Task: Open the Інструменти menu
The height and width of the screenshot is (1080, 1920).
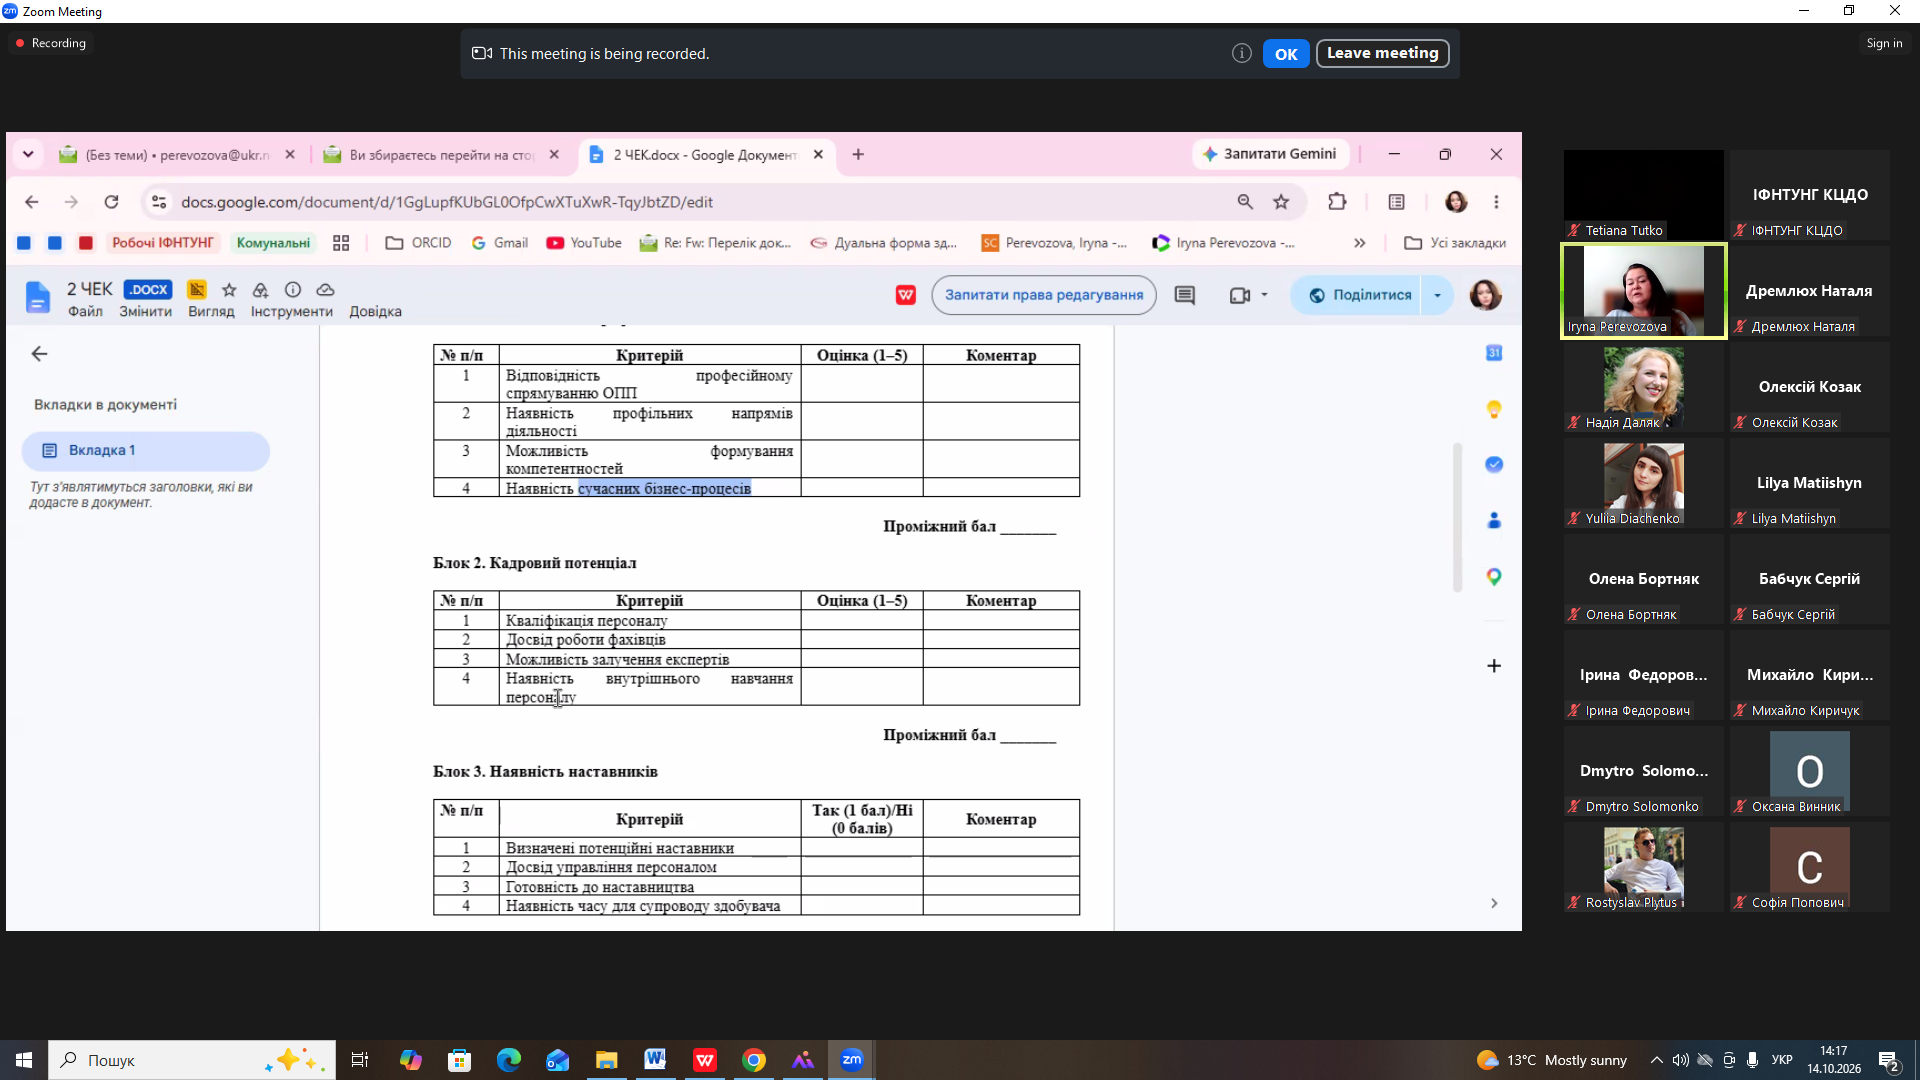Action: 291,312
